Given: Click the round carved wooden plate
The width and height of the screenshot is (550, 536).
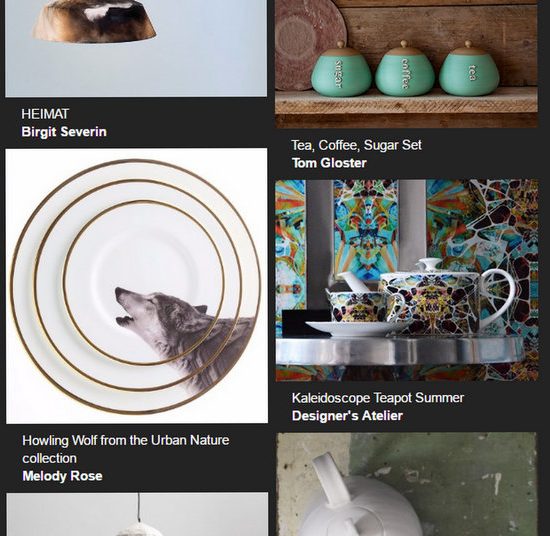Looking at the screenshot, I should pos(309,44).
